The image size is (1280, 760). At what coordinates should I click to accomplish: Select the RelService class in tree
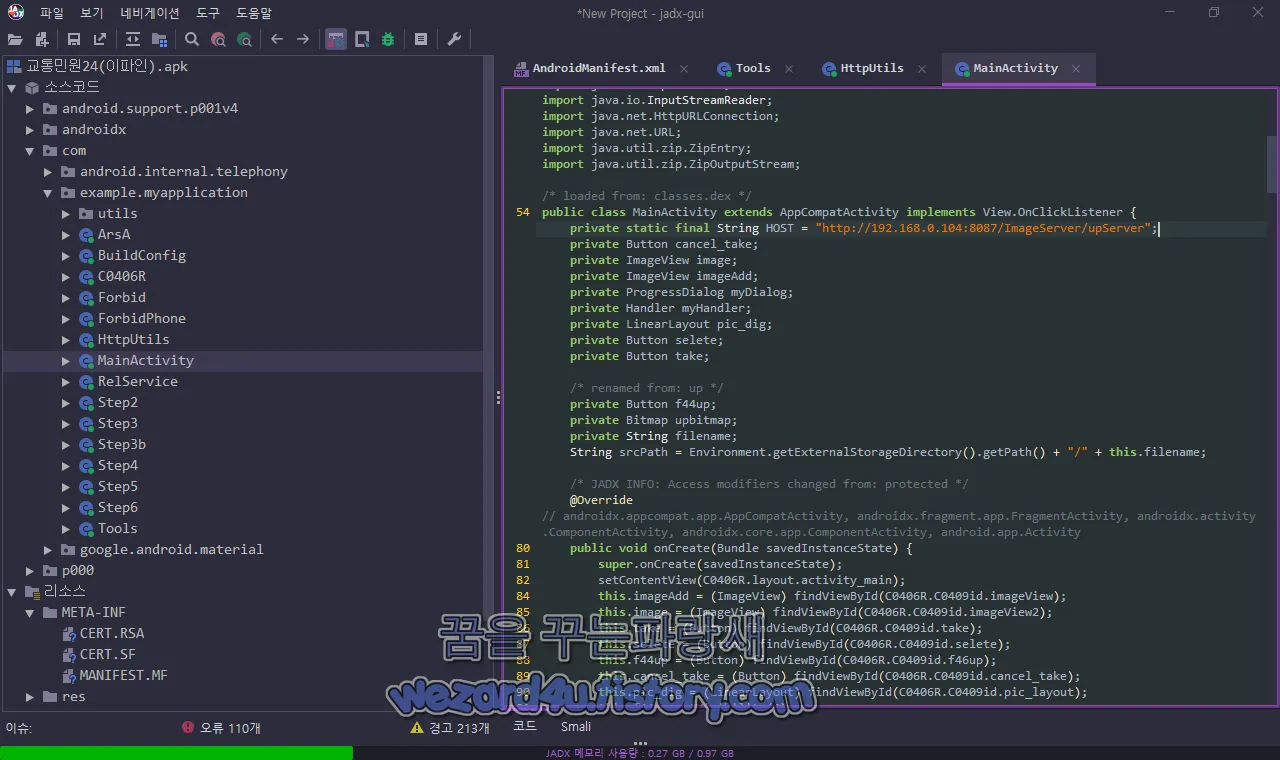[137, 381]
